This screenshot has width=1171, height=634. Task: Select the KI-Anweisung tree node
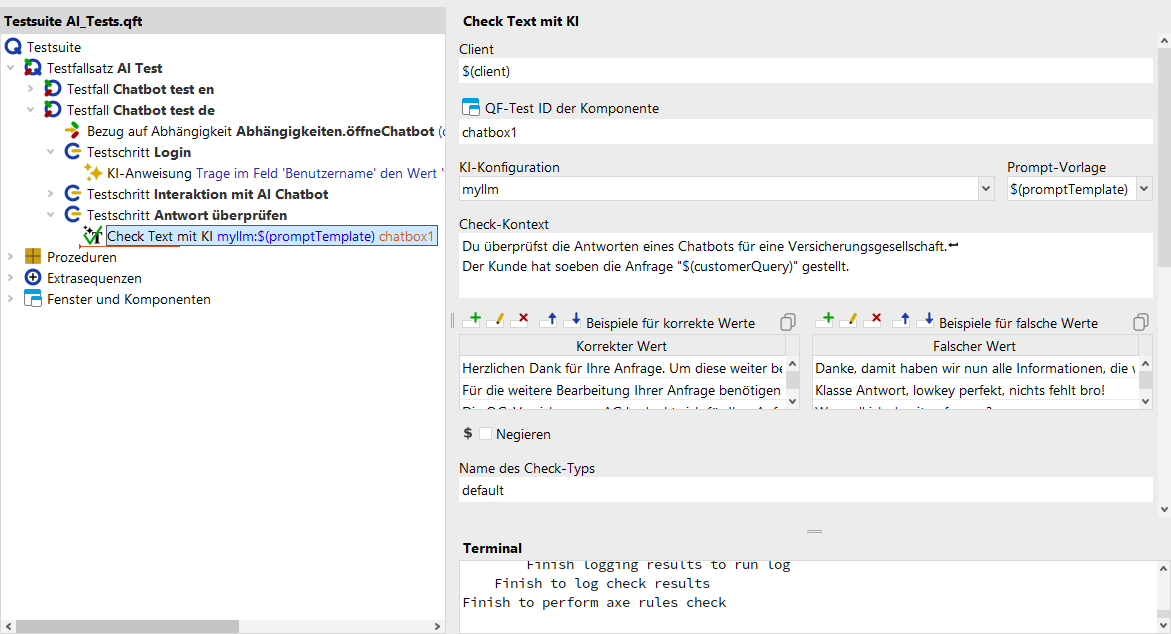pos(276,173)
